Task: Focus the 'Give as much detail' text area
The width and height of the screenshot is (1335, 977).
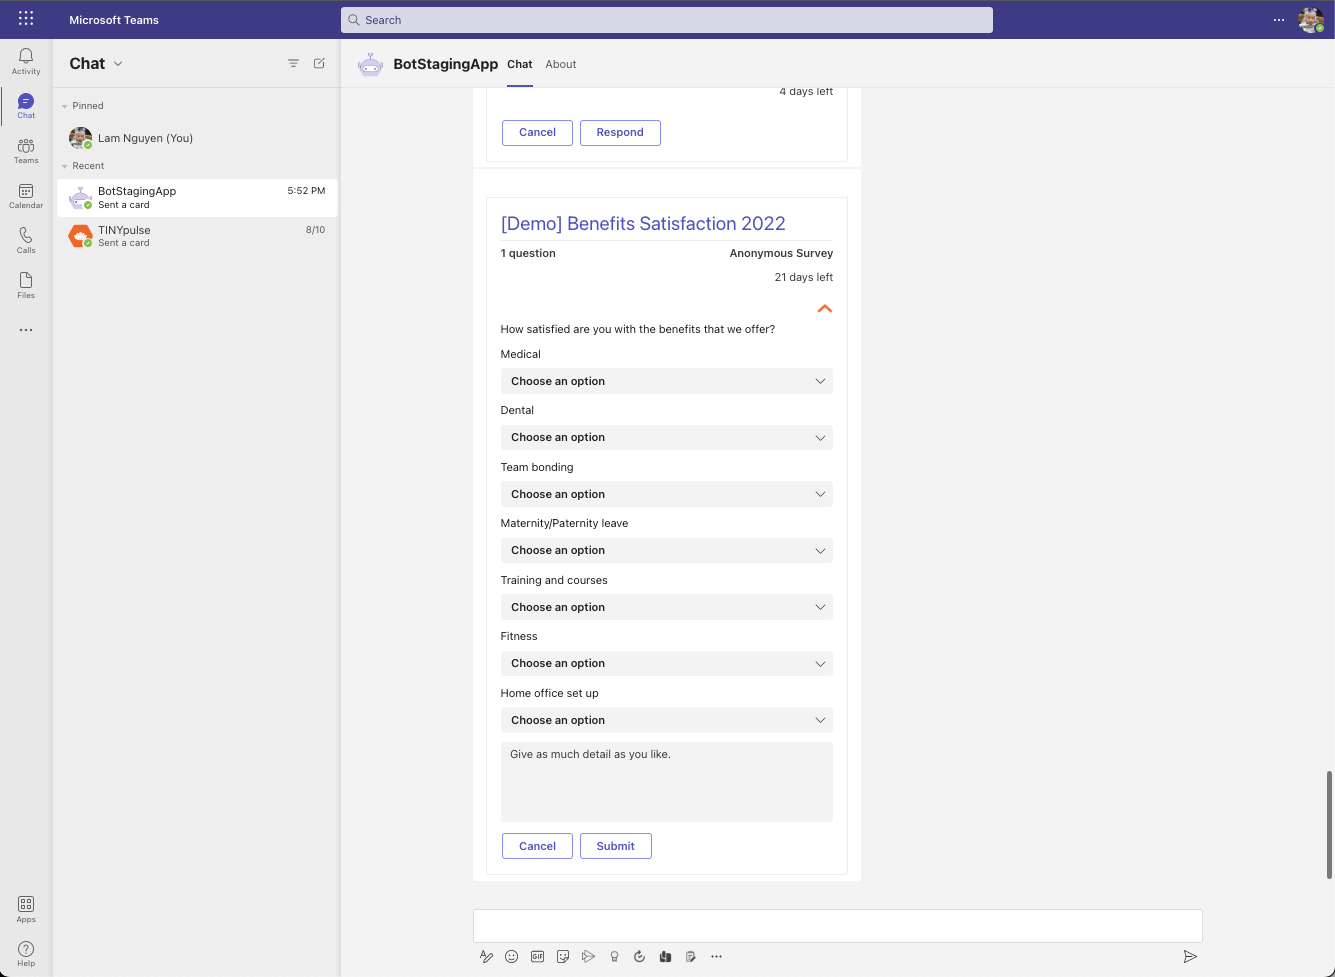Action: [666, 781]
